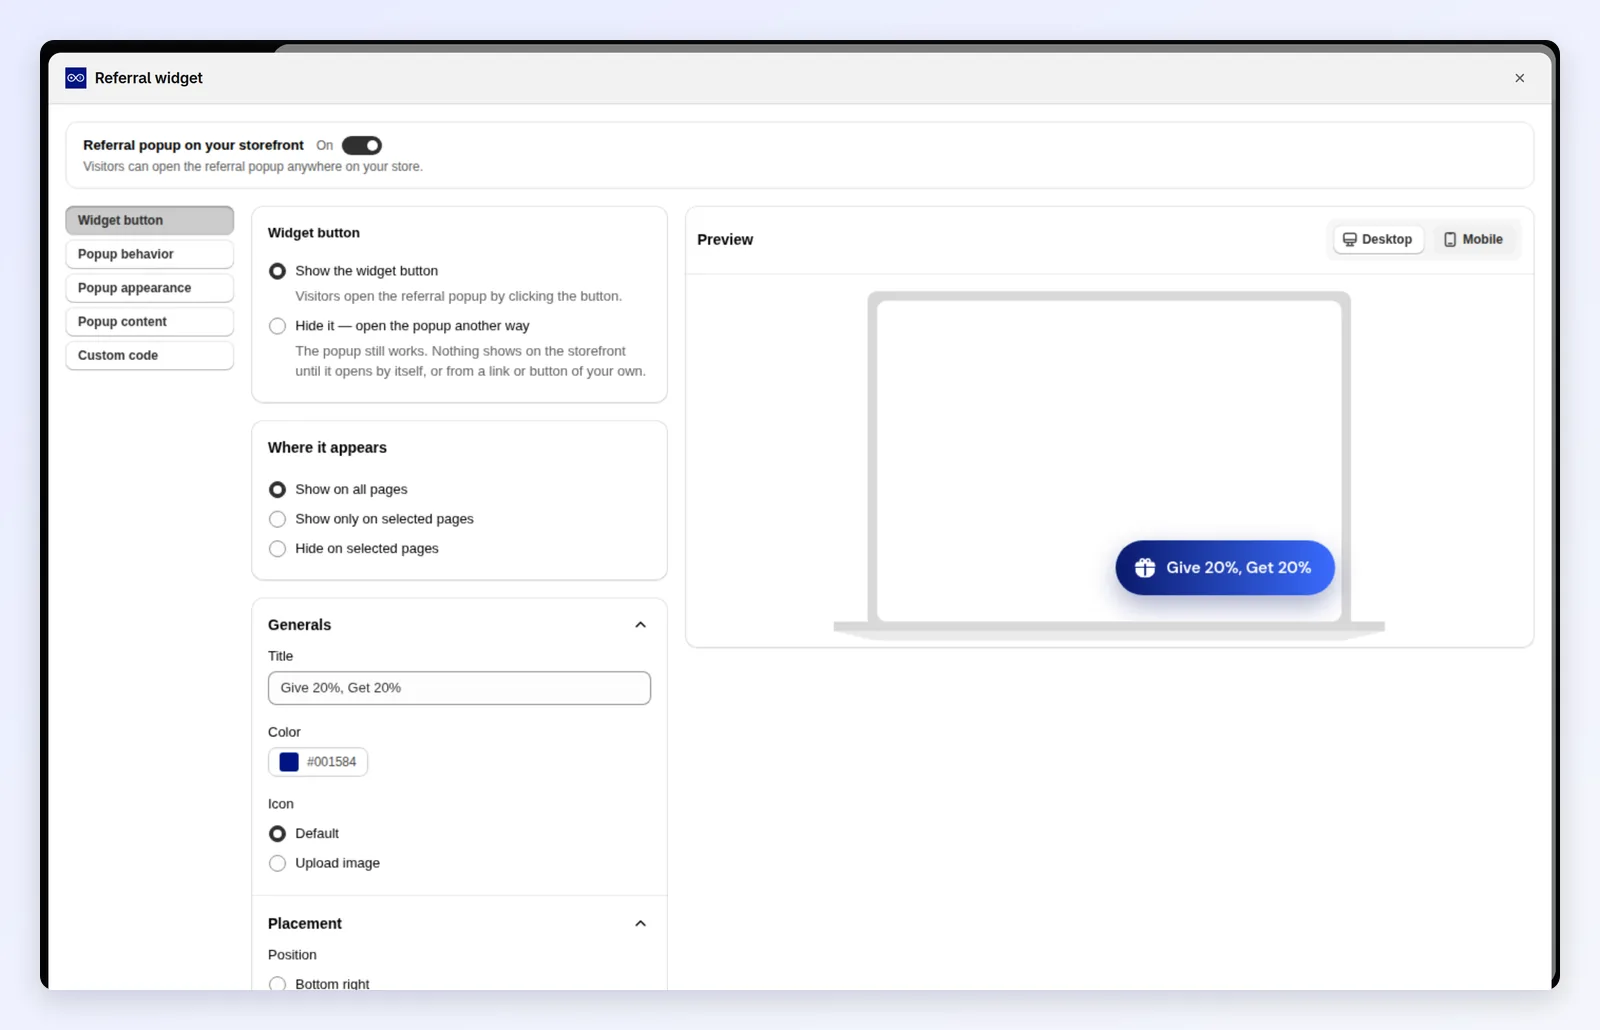Choose Hide on selected pages
1600x1030 pixels.
tap(277, 549)
